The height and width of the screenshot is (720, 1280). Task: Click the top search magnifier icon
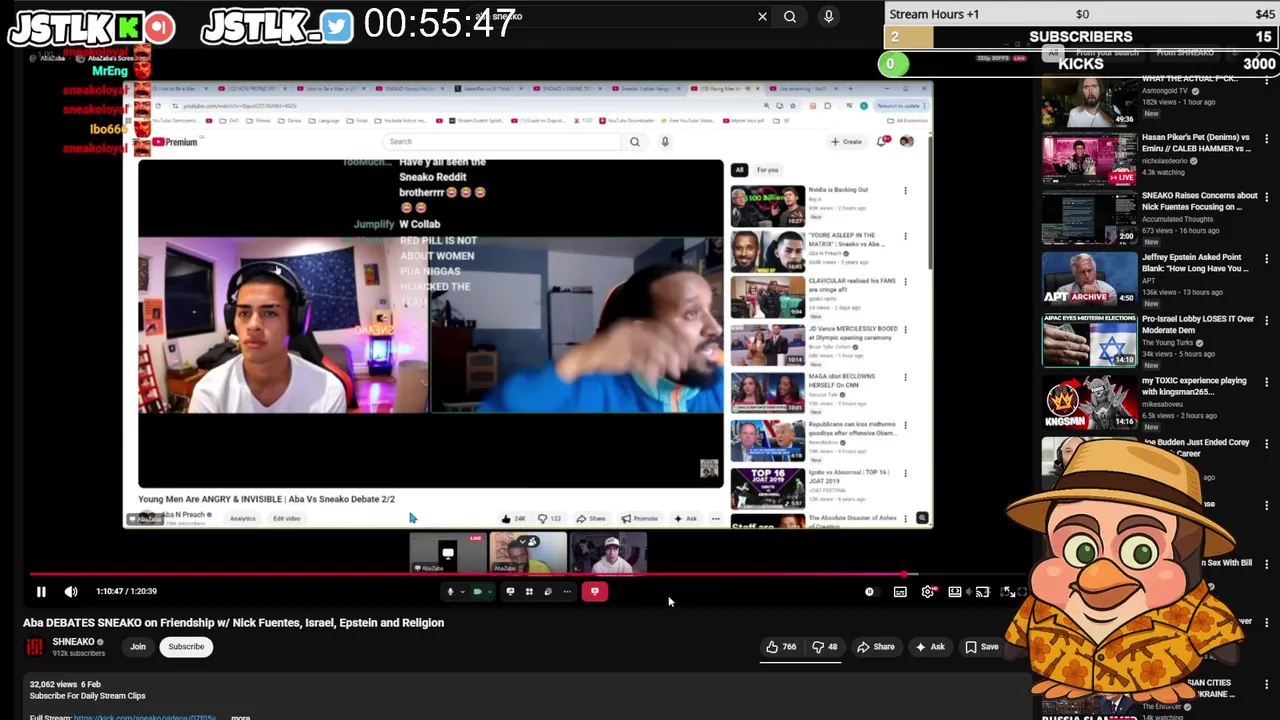click(790, 16)
